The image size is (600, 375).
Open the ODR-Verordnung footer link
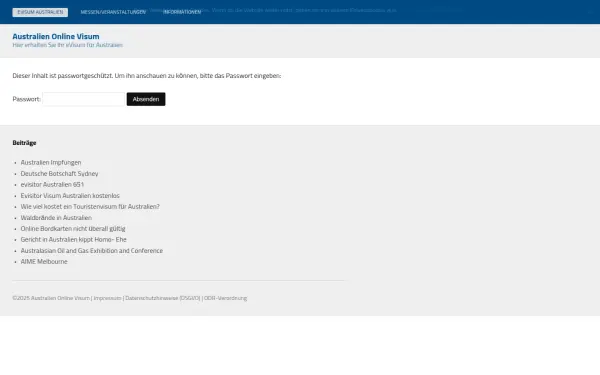click(225, 298)
